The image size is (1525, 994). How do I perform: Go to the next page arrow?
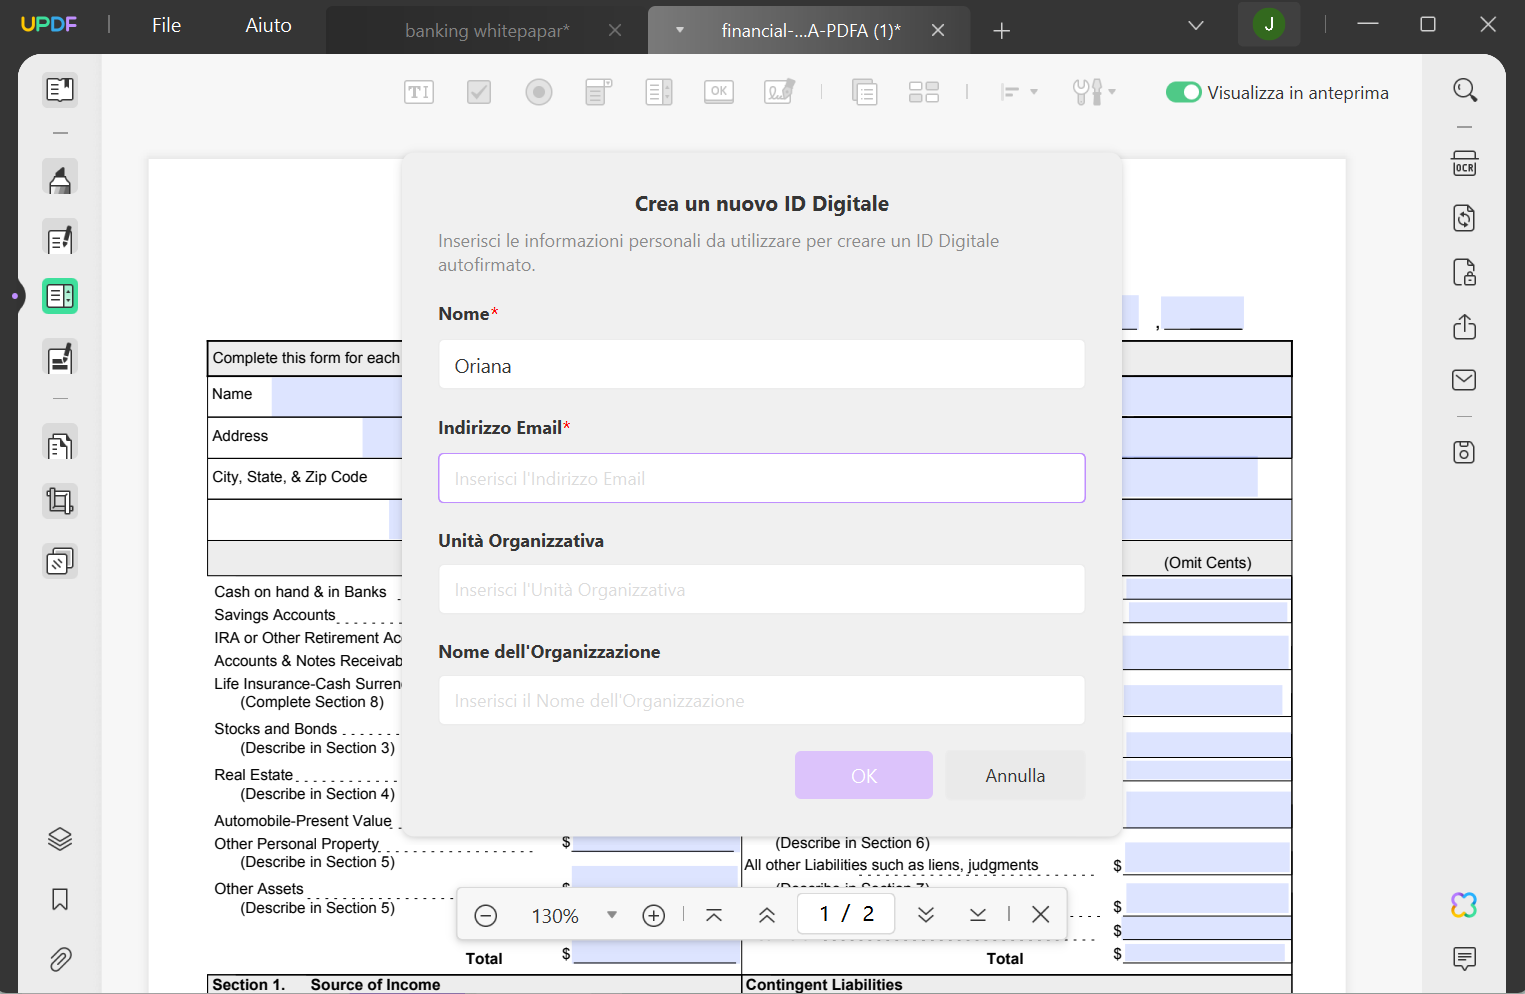926,915
